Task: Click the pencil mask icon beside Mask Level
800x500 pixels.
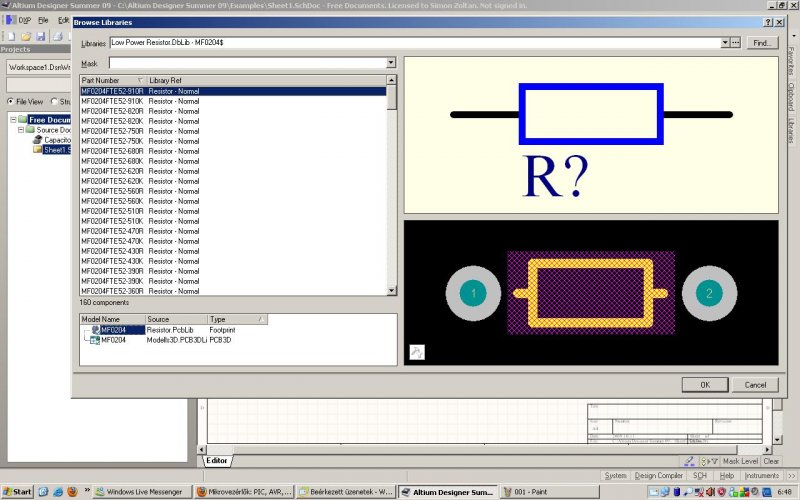Action: (689, 461)
